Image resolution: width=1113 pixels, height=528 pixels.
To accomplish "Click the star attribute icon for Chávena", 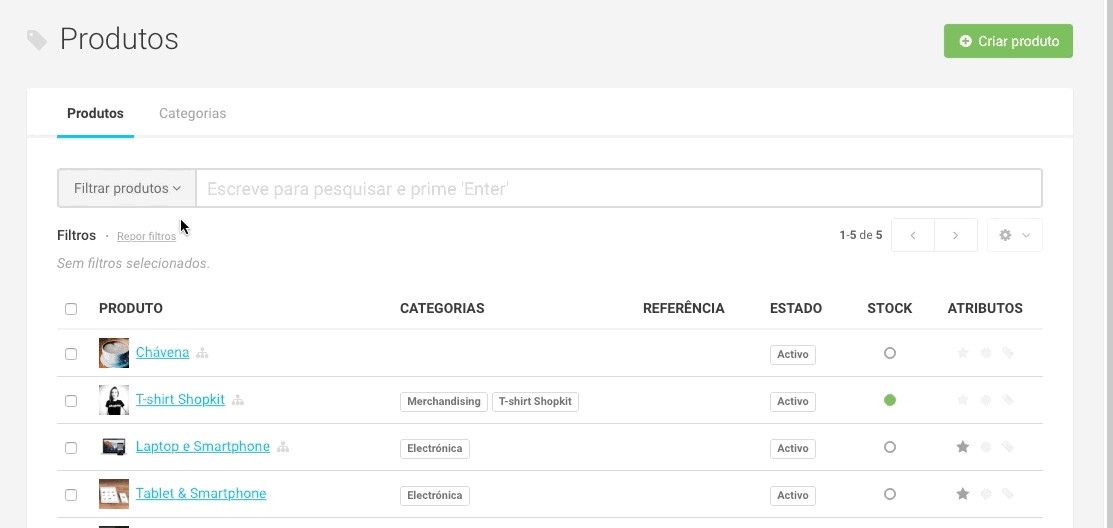I will 963,353.
